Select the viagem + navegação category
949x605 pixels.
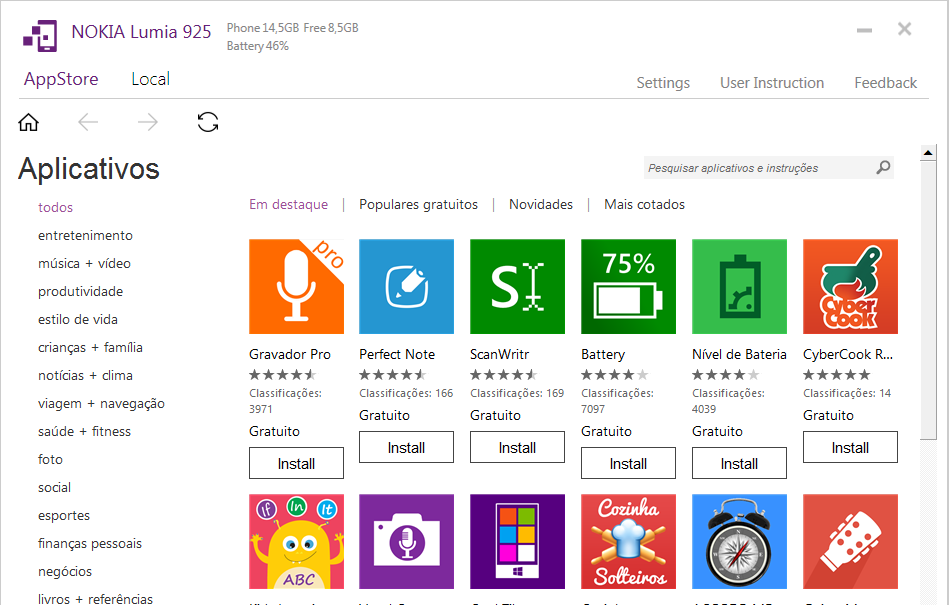tap(101, 404)
